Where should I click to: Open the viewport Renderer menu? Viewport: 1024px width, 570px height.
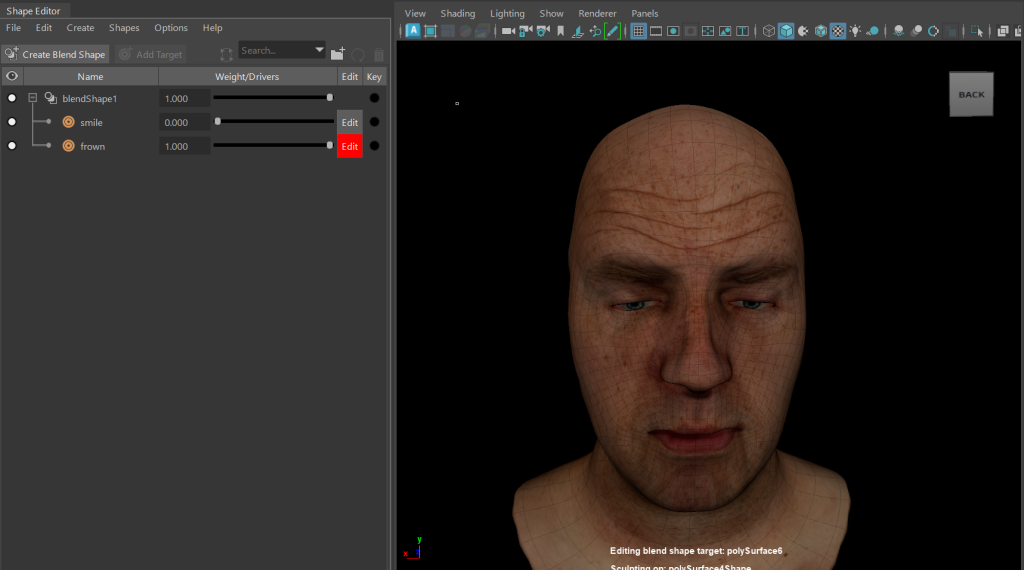pos(597,14)
